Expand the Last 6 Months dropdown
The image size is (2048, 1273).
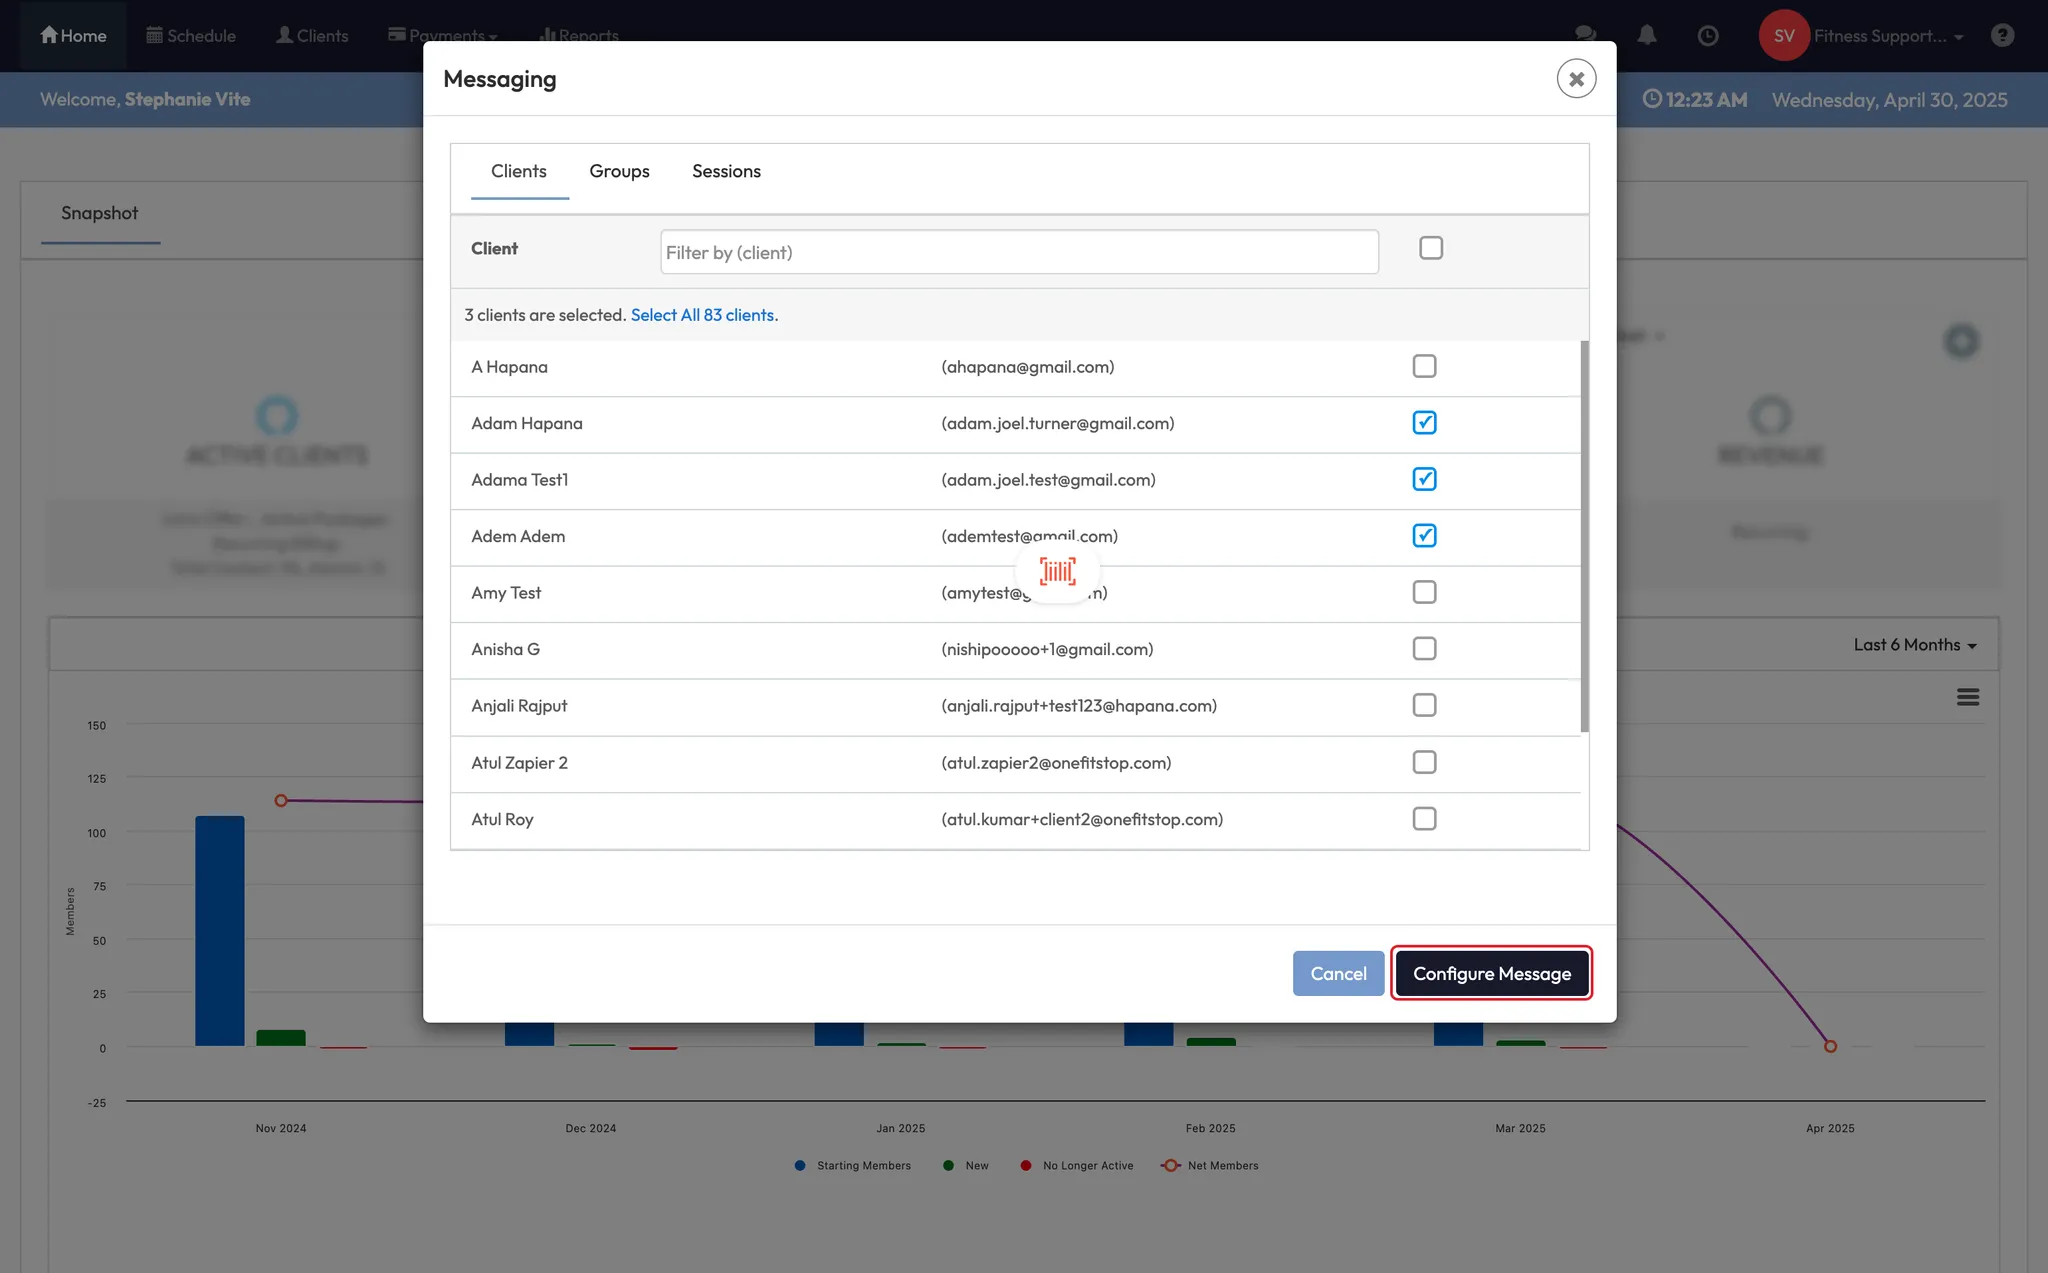(x=1914, y=645)
